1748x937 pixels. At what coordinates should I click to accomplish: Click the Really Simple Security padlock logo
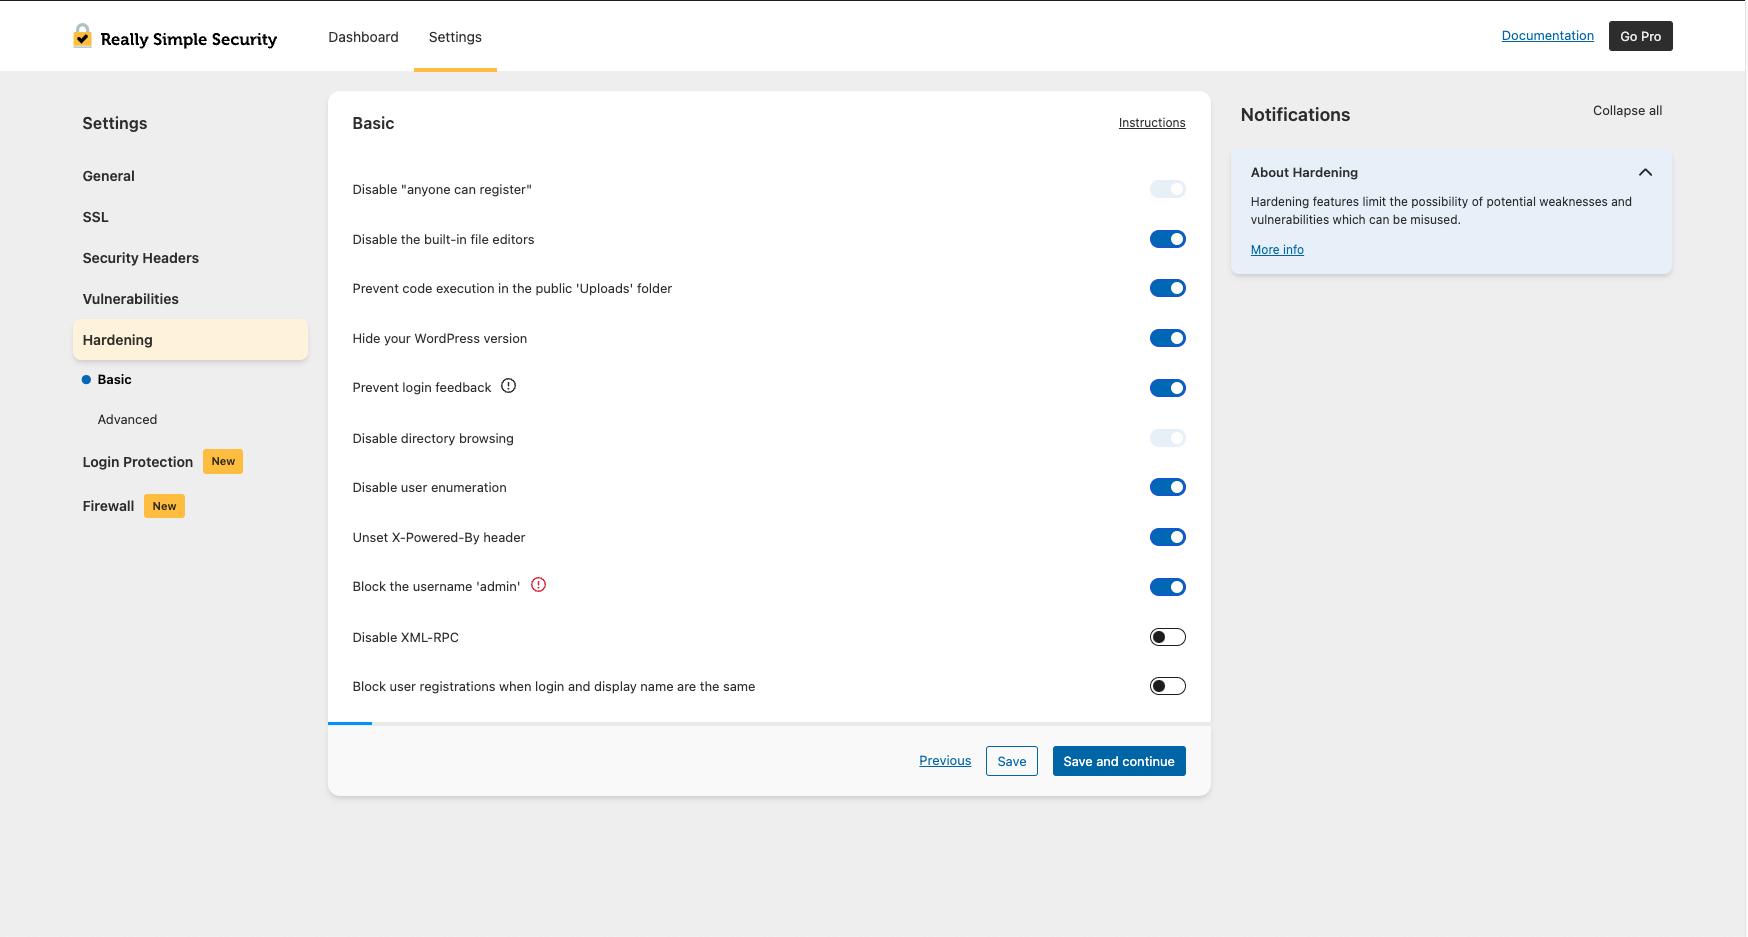pos(82,36)
